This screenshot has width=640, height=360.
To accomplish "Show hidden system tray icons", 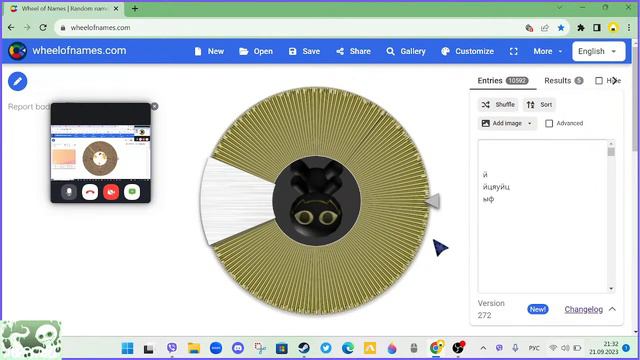I will pyautogui.click(x=483, y=348).
